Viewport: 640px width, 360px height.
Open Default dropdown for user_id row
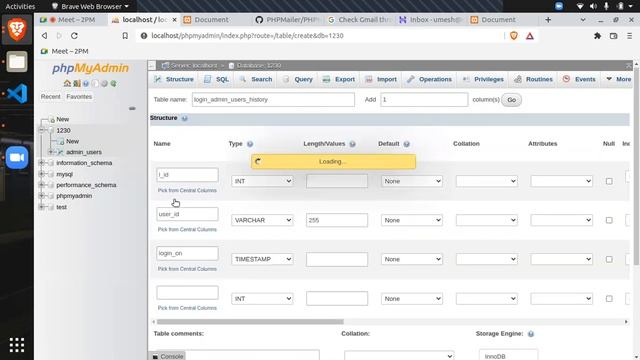coord(412,220)
